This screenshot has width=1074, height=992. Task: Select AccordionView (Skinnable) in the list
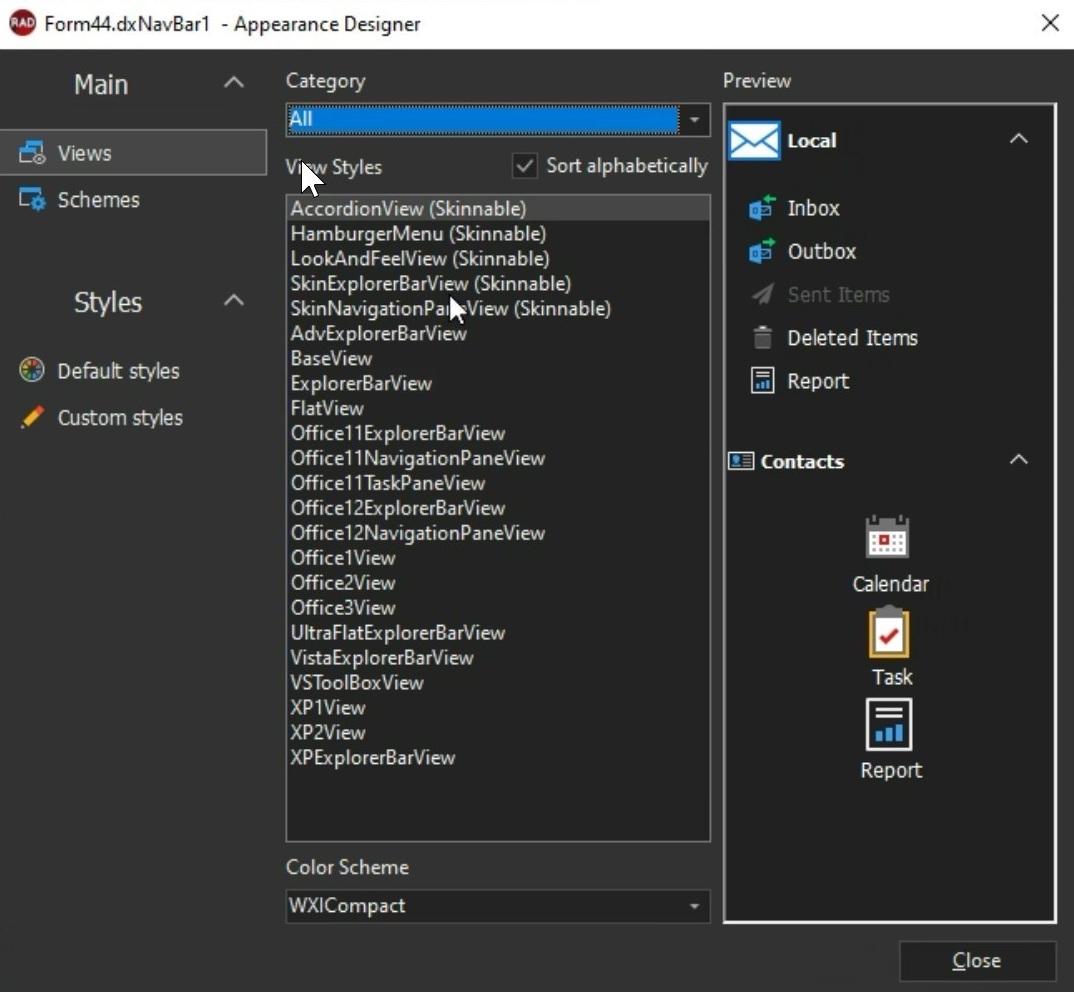(408, 209)
